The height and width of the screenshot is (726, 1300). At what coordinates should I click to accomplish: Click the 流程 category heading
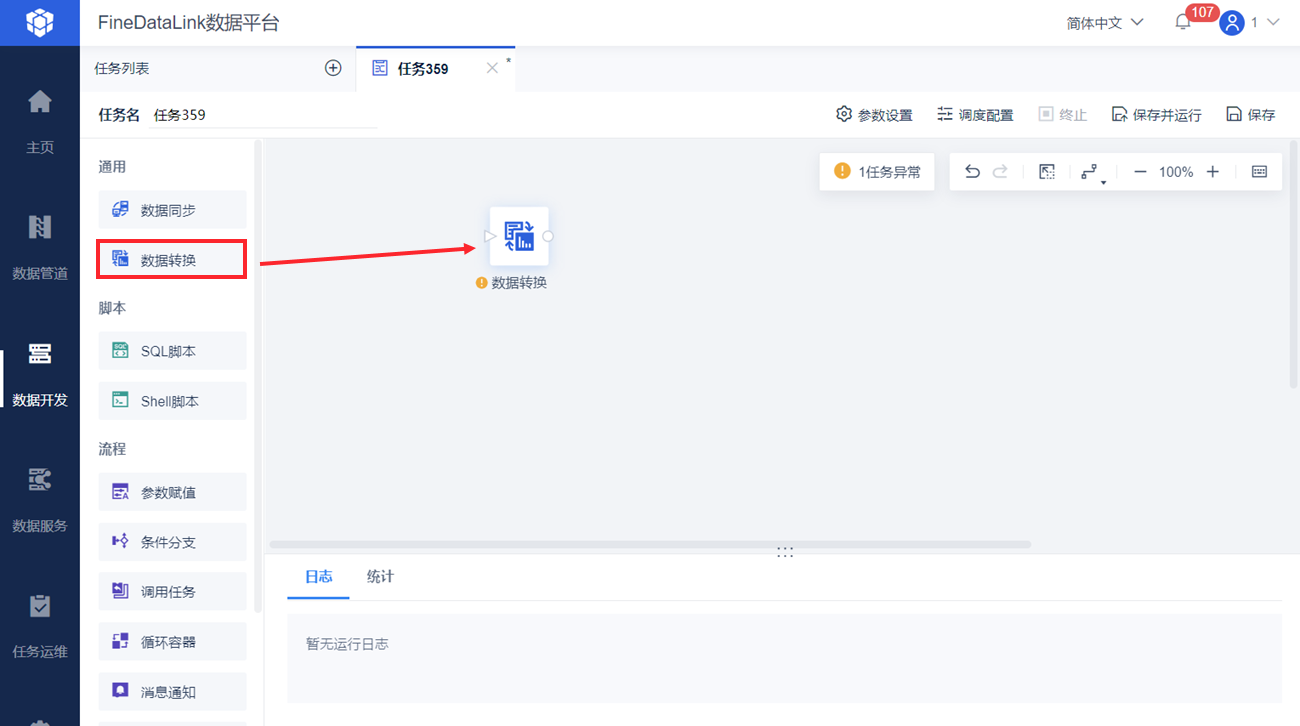(112, 449)
